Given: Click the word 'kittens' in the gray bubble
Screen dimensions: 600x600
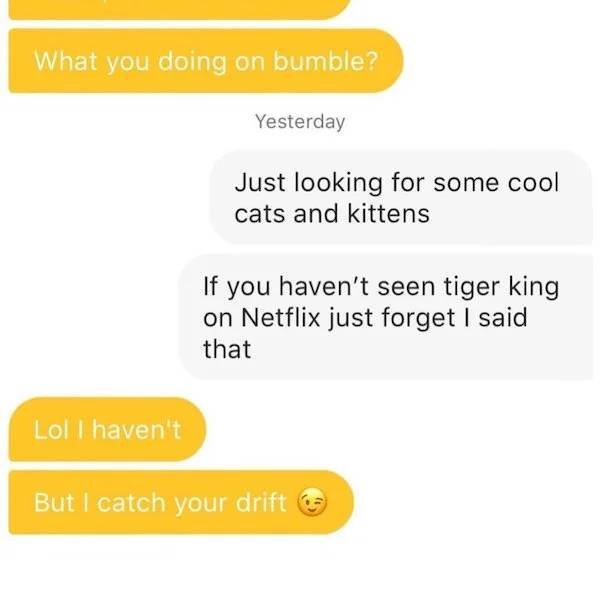Looking at the screenshot, I should click(x=388, y=214).
